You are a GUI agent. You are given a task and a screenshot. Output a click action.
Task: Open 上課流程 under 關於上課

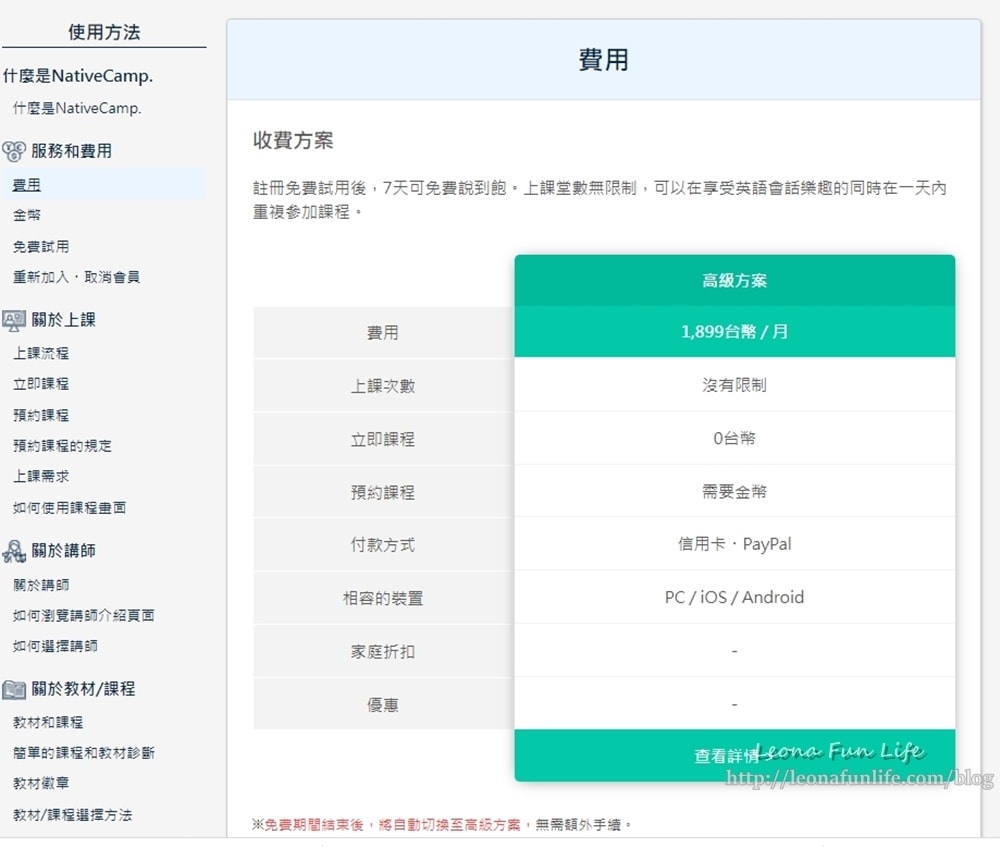point(41,353)
